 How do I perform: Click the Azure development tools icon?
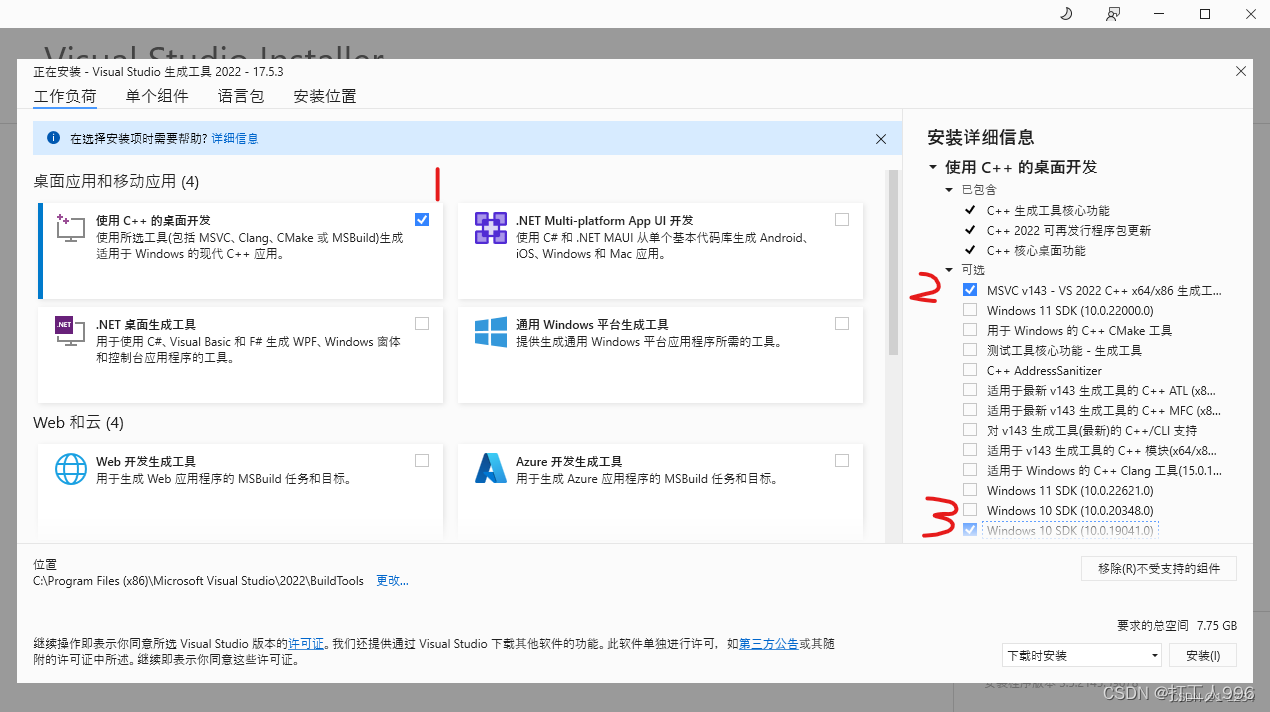click(490, 469)
